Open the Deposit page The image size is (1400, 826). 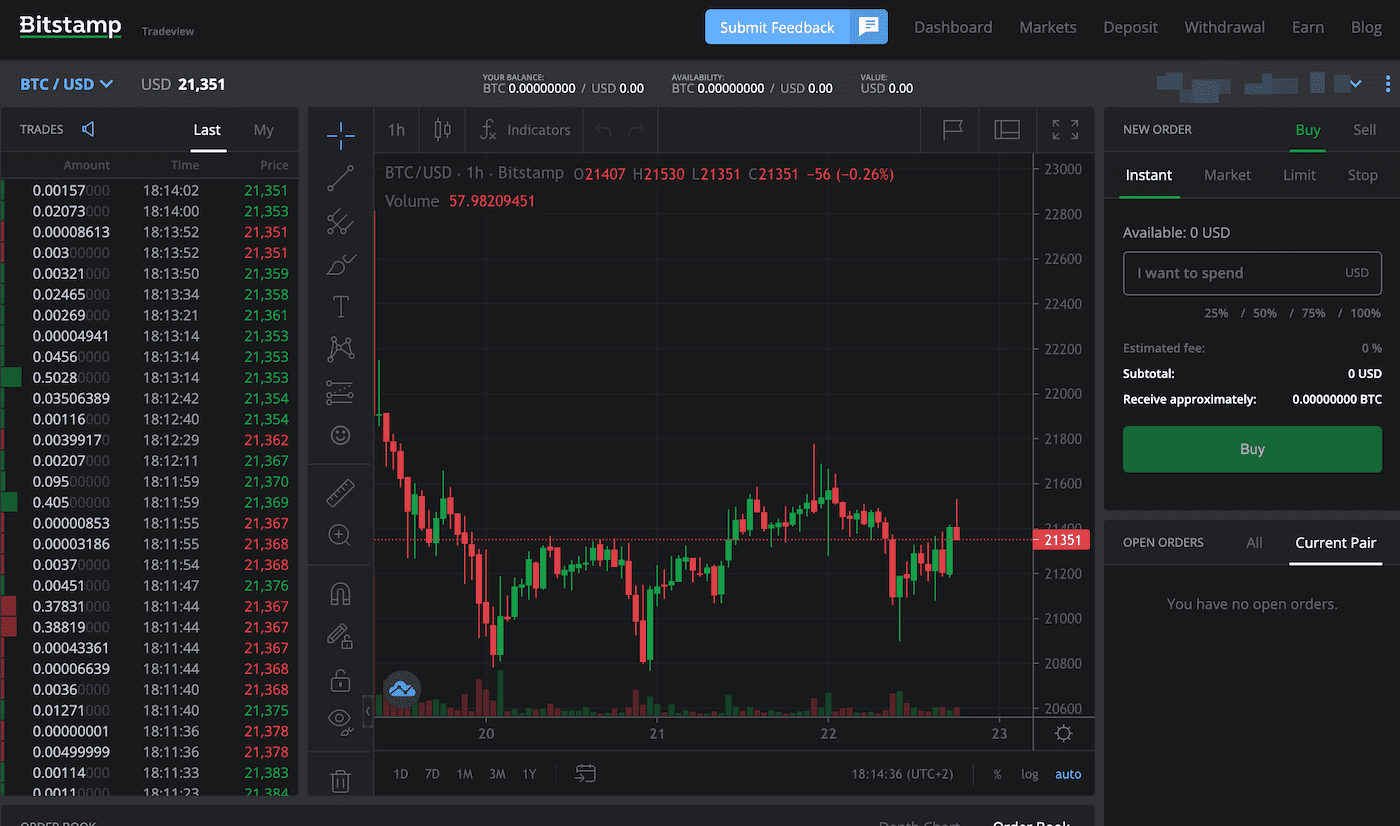tap(1130, 27)
